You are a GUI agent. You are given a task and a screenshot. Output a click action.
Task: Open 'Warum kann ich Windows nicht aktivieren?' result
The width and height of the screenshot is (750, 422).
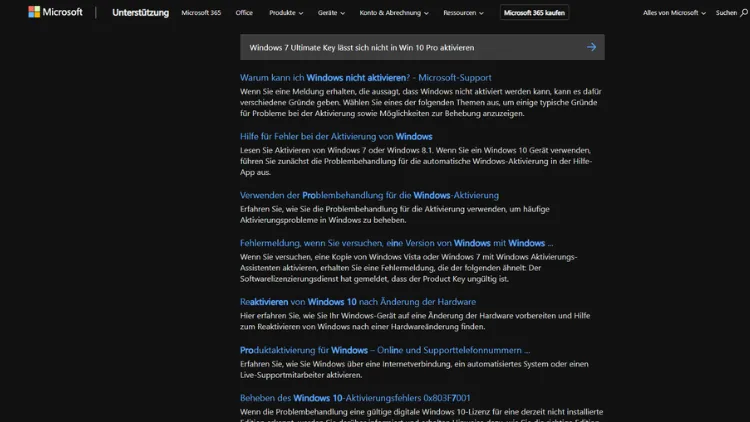pyautogui.click(x=365, y=78)
